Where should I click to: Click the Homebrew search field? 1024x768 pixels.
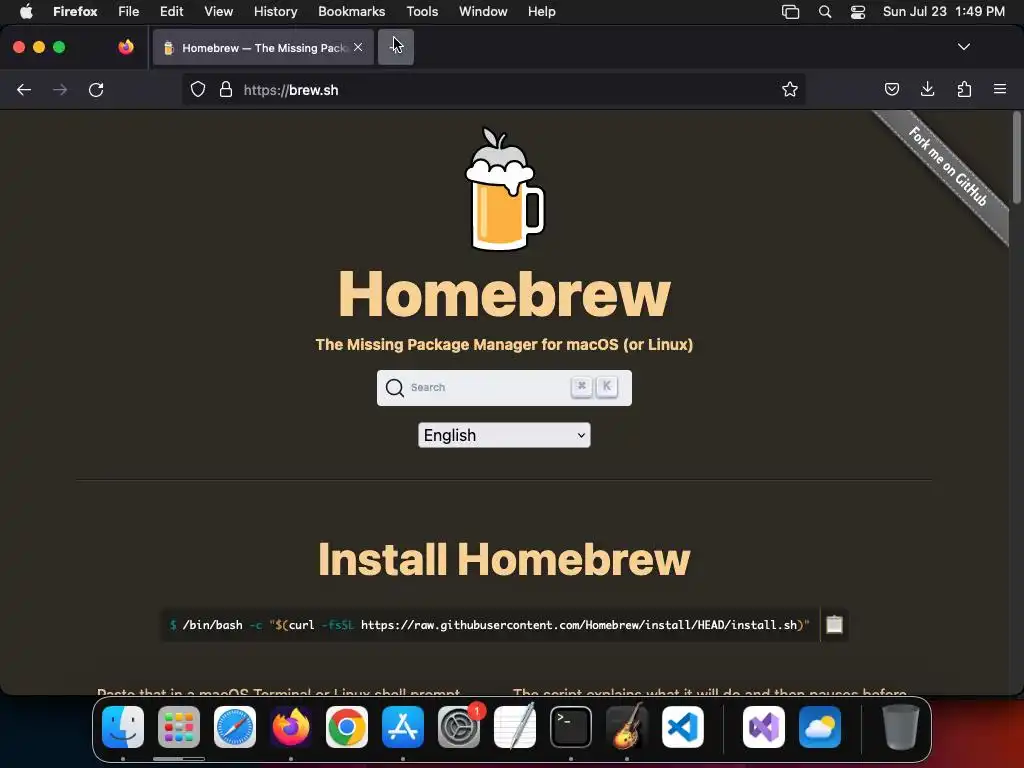tap(504, 388)
